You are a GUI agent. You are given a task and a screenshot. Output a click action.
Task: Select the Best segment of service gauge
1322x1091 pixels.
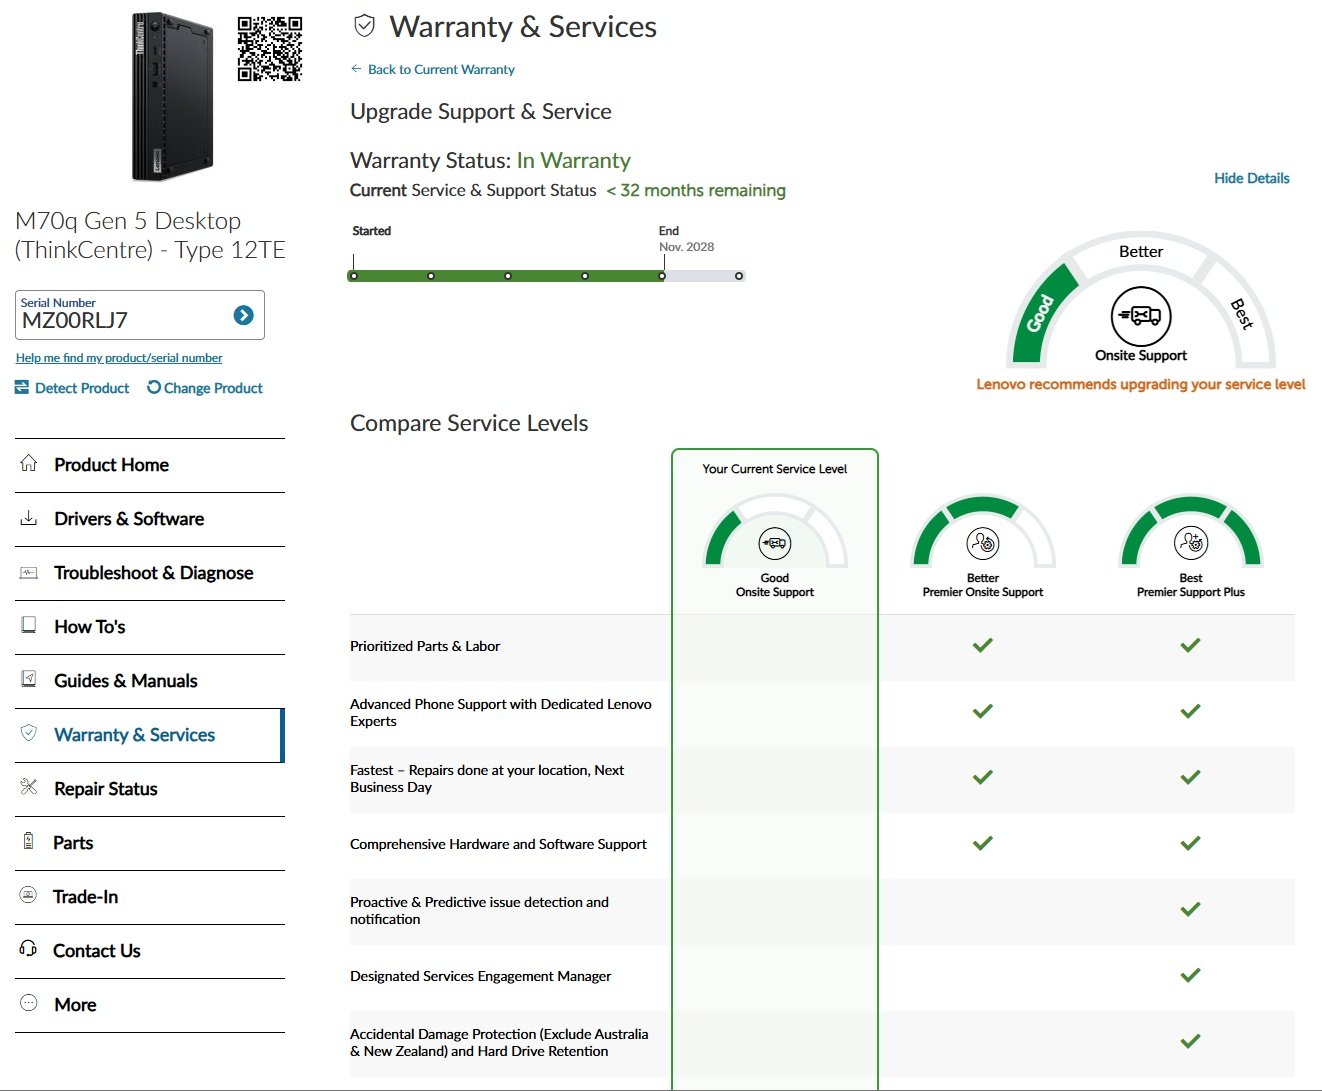click(1241, 313)
